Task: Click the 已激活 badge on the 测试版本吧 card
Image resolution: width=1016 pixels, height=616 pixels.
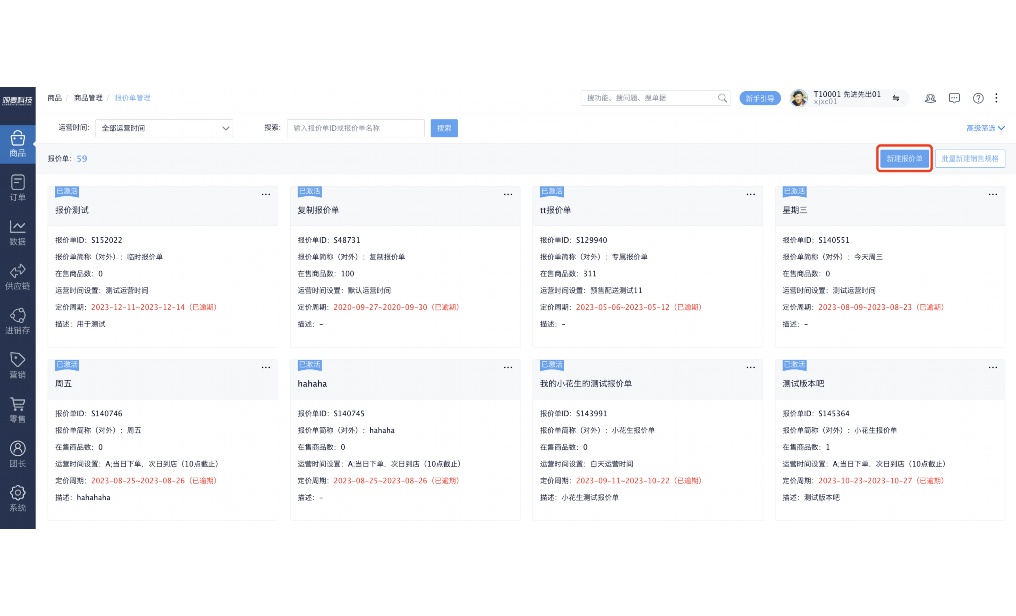Action: click(794, 365)
